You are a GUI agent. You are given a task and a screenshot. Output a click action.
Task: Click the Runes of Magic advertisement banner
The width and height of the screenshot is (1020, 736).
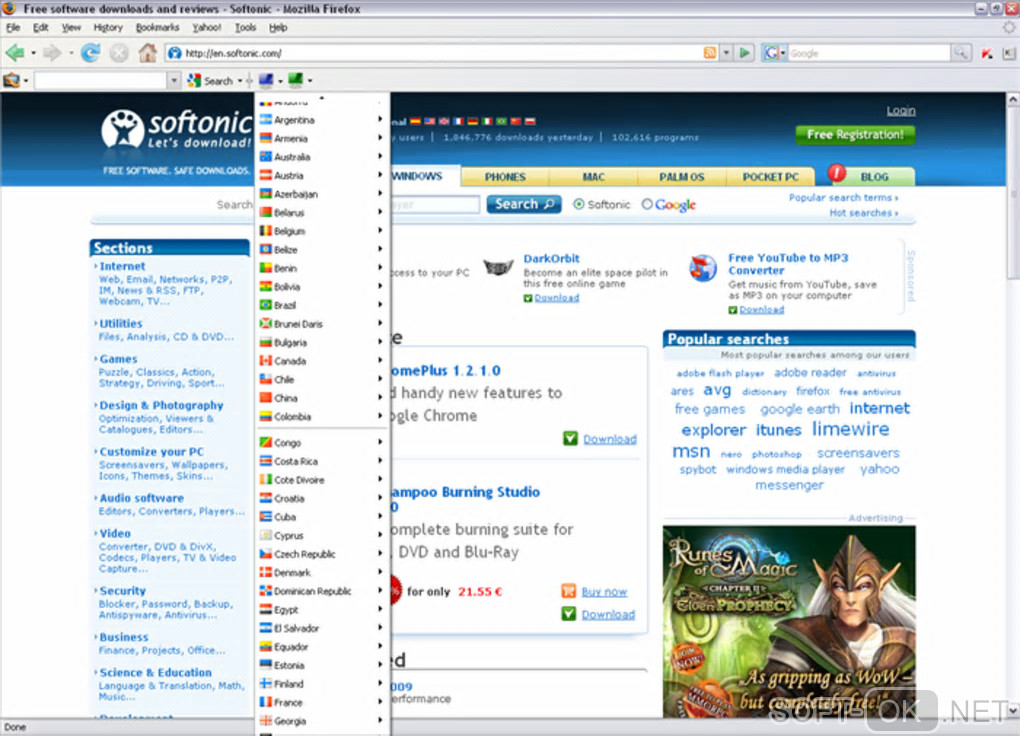tap(789, 621)
